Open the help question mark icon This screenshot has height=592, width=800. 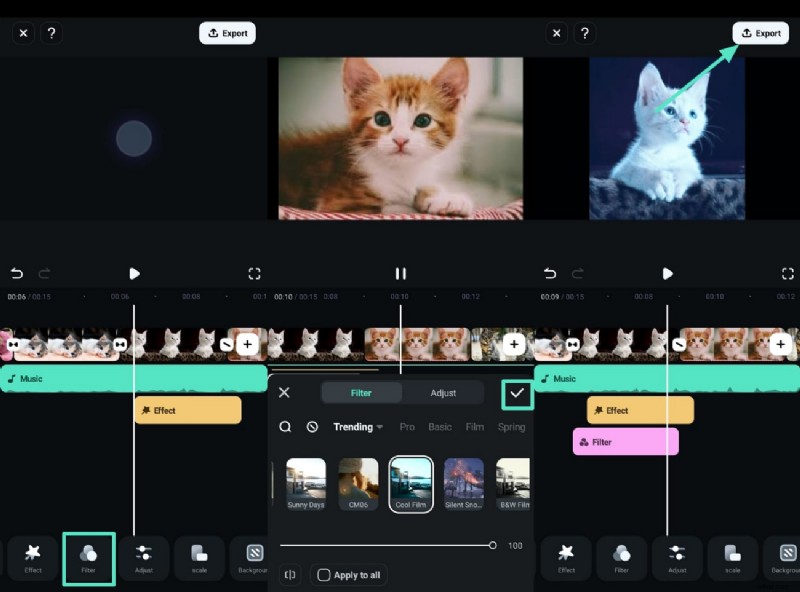pyautogui.click(x=52, y=33)
